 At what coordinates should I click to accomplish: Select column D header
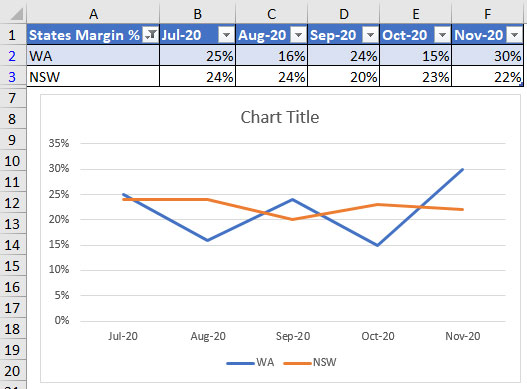click(343, 14)
